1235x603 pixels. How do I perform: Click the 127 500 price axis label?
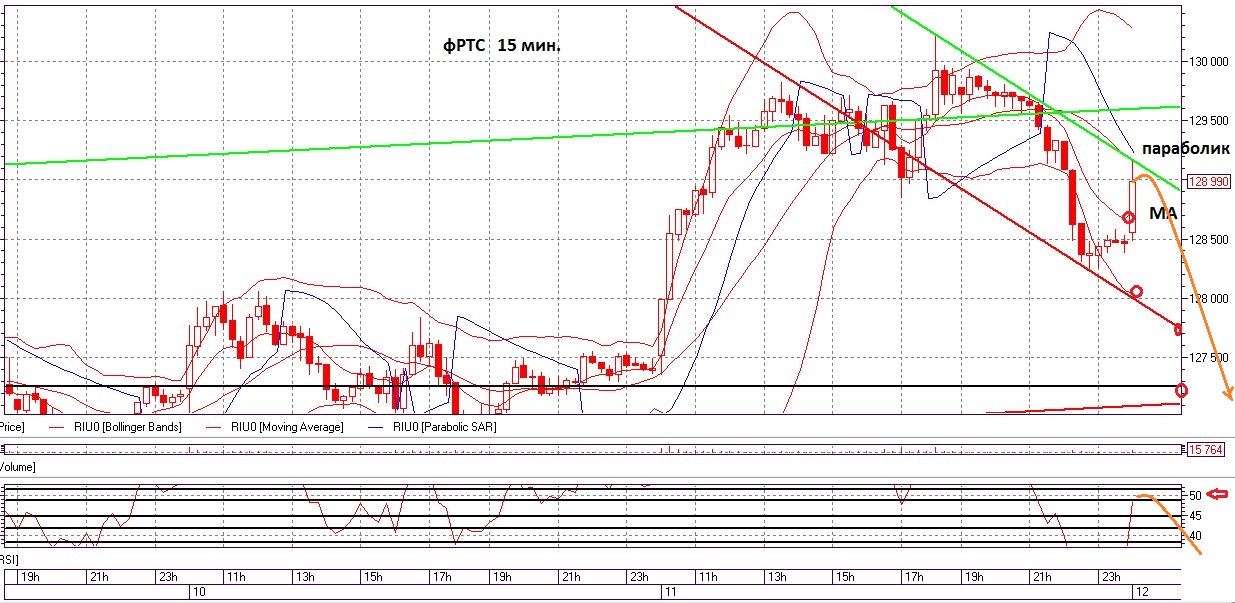click(1208, 358)
